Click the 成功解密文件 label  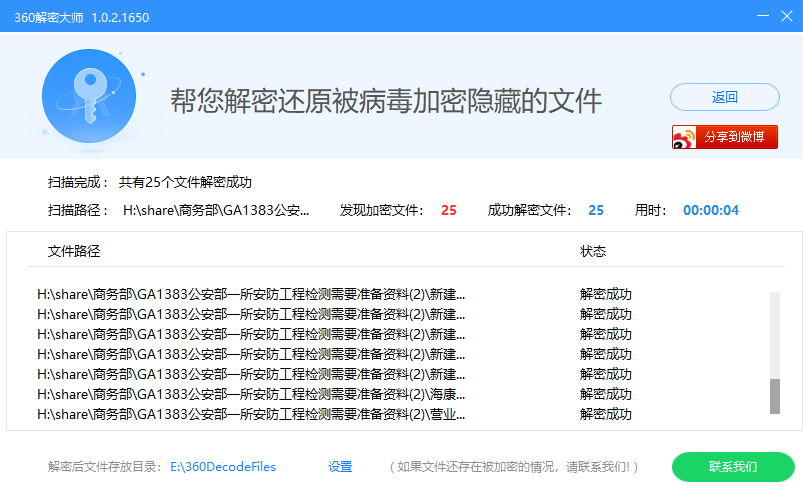coord(529,210)
